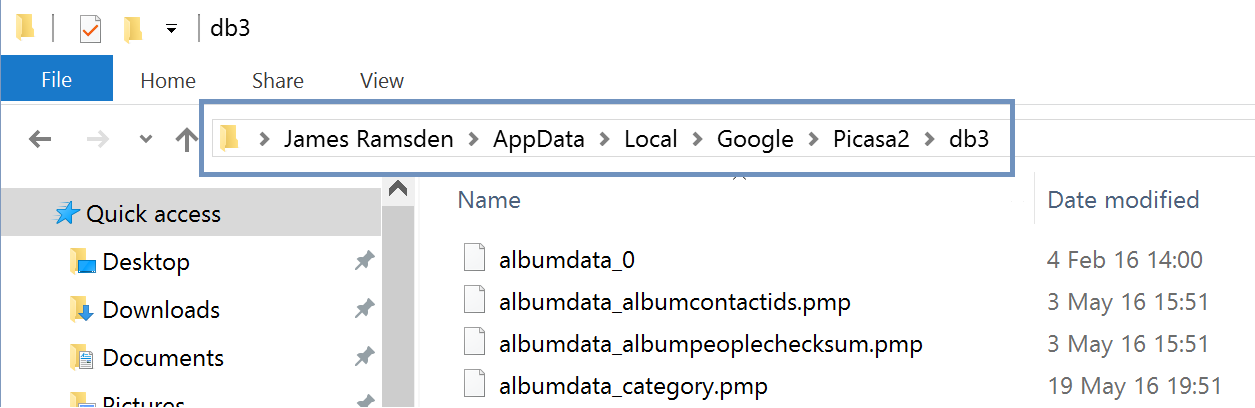Viewport: 1255px width, 408px height.
Task: Click AppData in the address path
Action: click(x=538, y=139)
